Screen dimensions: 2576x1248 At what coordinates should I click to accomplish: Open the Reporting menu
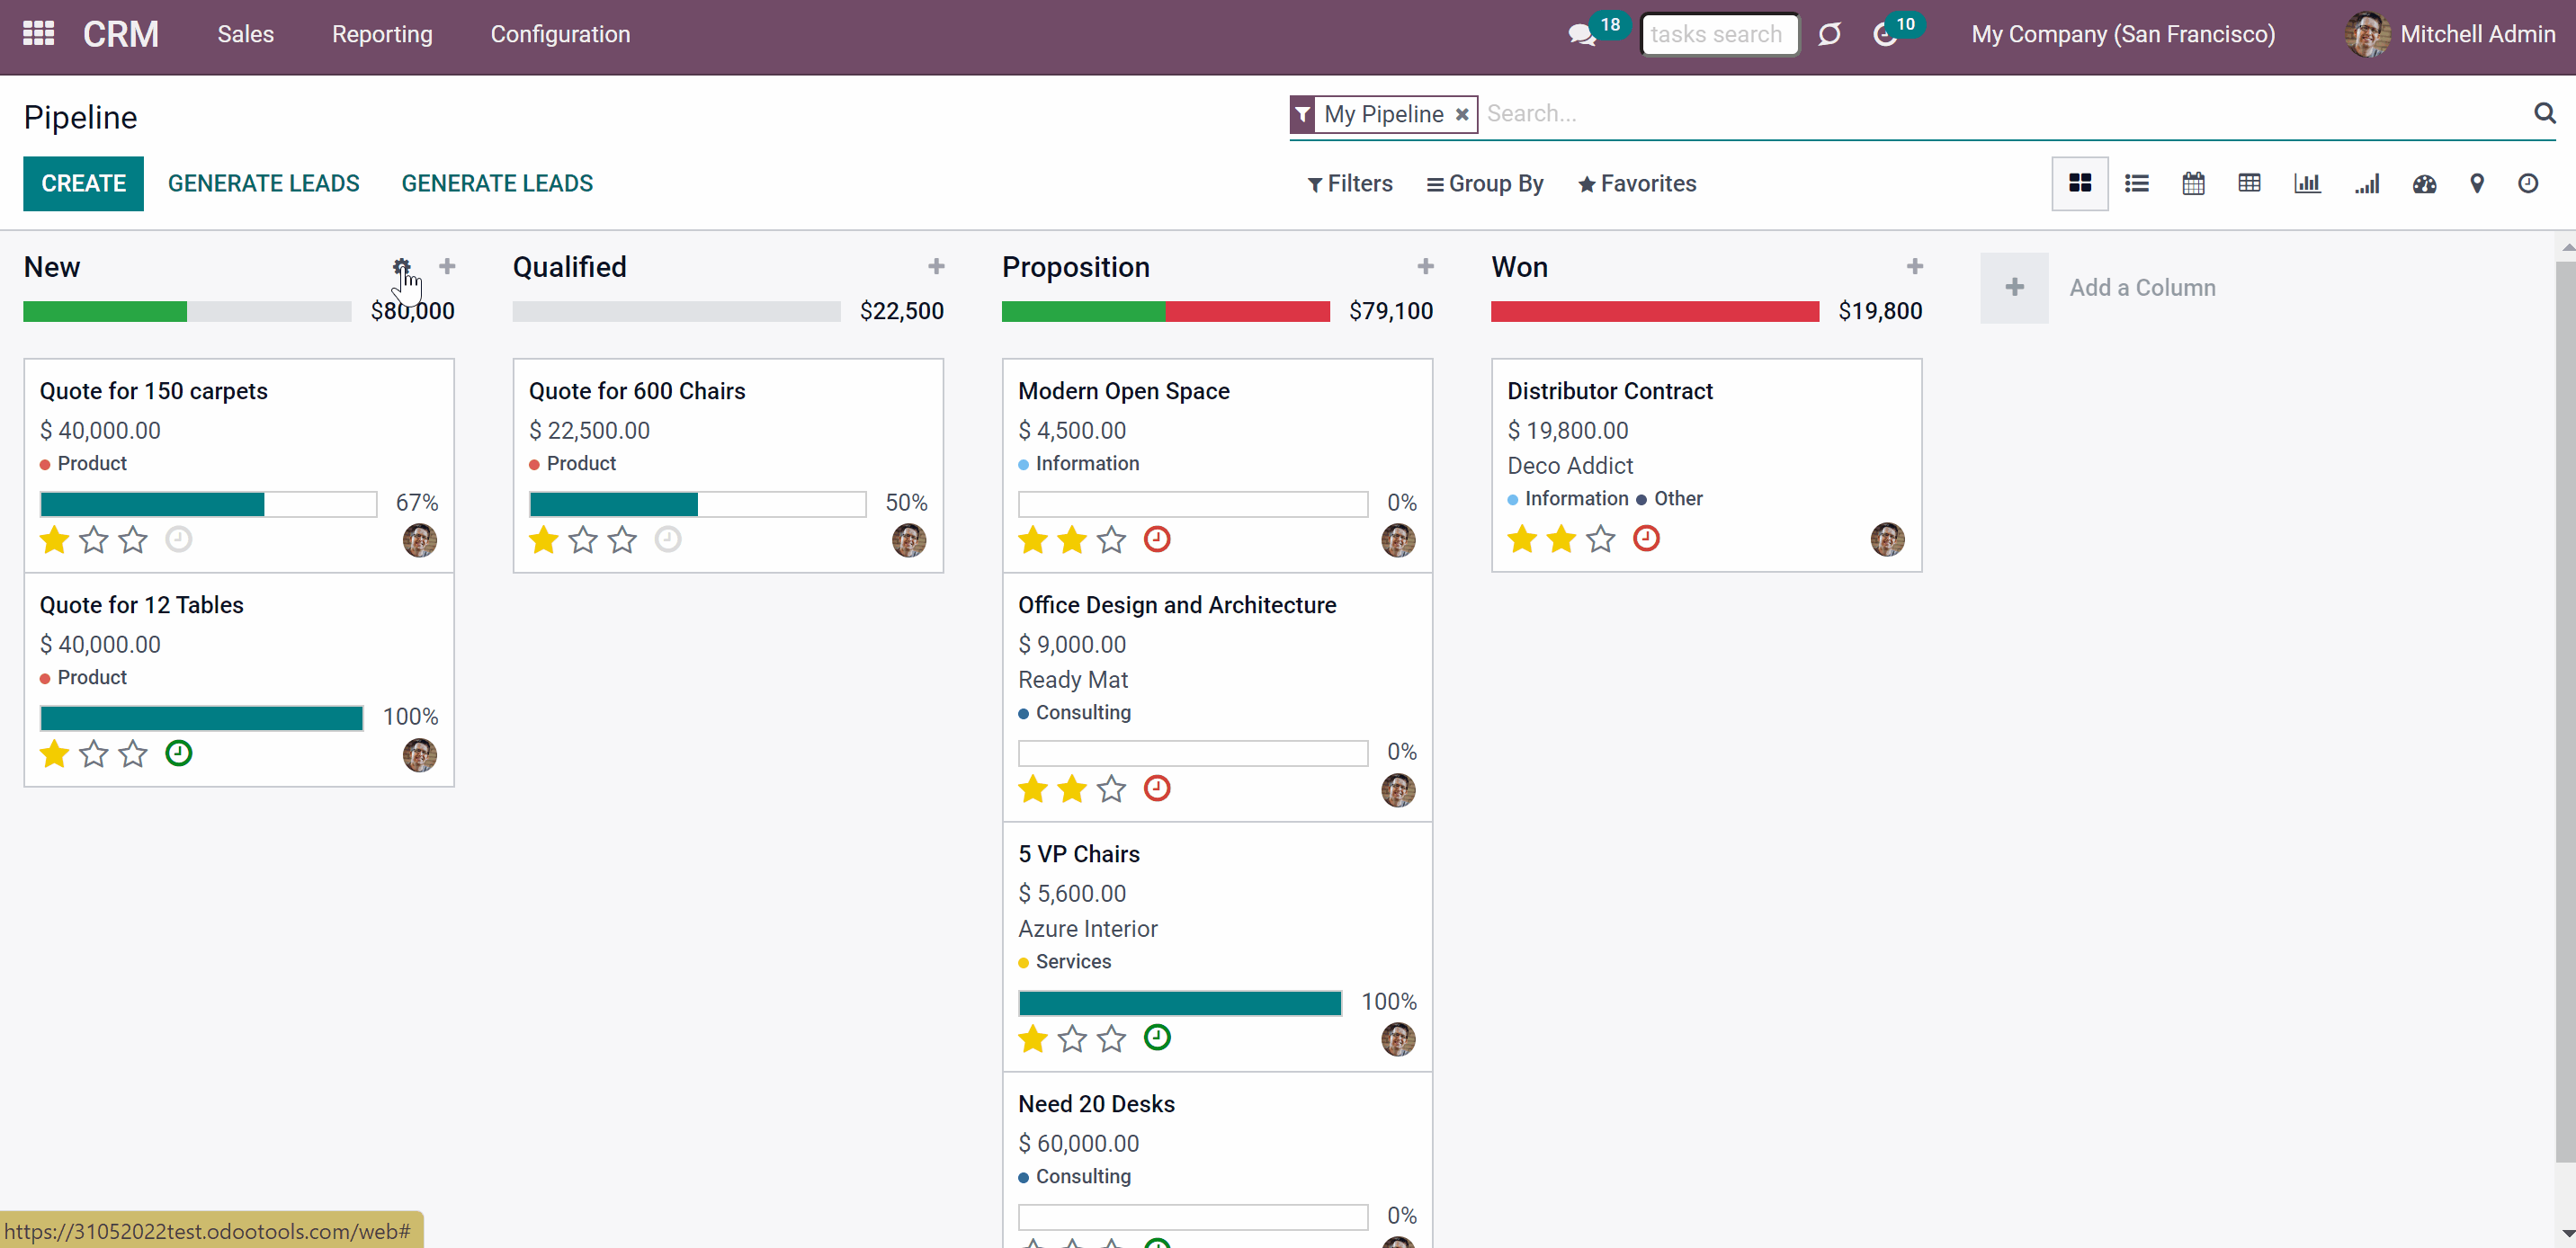(x=378, y=34)
